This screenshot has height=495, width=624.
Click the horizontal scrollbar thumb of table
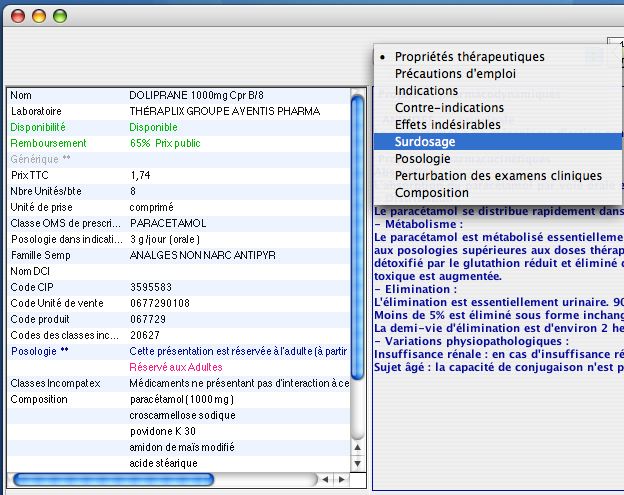pyautogui.click(x=114, y=479)
